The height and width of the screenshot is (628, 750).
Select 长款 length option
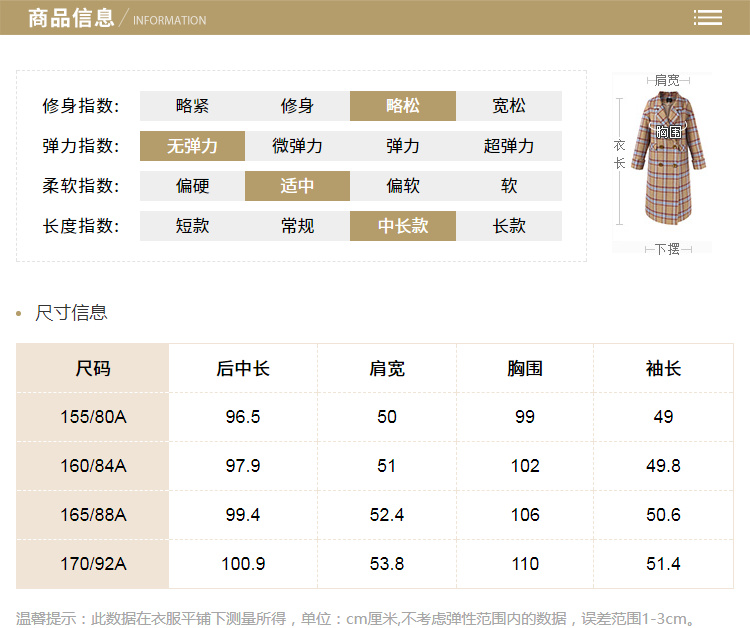tap(509, 226)
